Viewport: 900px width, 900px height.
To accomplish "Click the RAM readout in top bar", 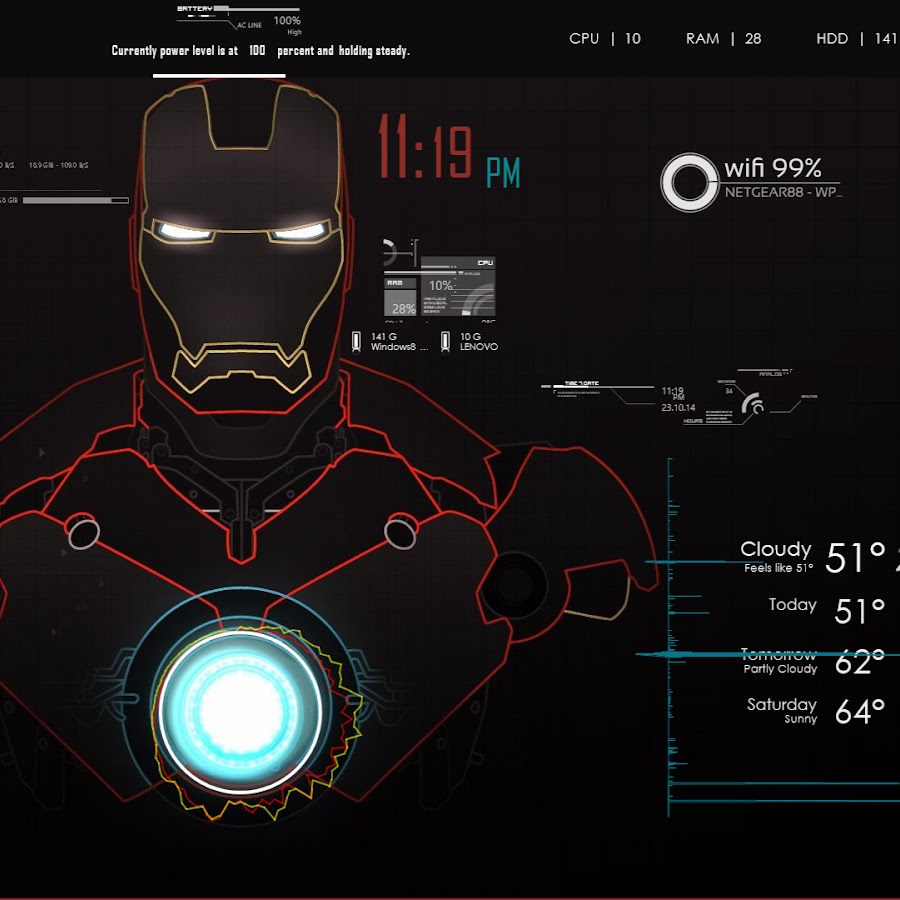I will [x=723, y=38].
